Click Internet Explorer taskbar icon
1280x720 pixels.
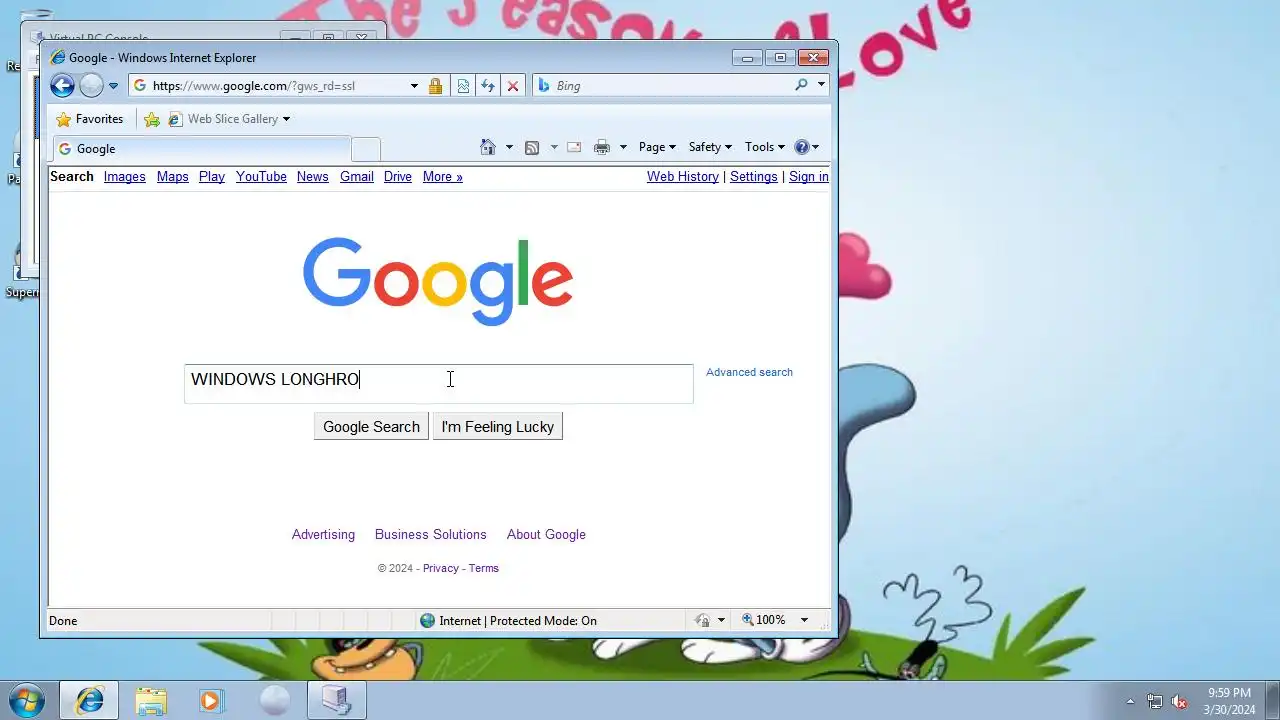[x=89, y=700]
